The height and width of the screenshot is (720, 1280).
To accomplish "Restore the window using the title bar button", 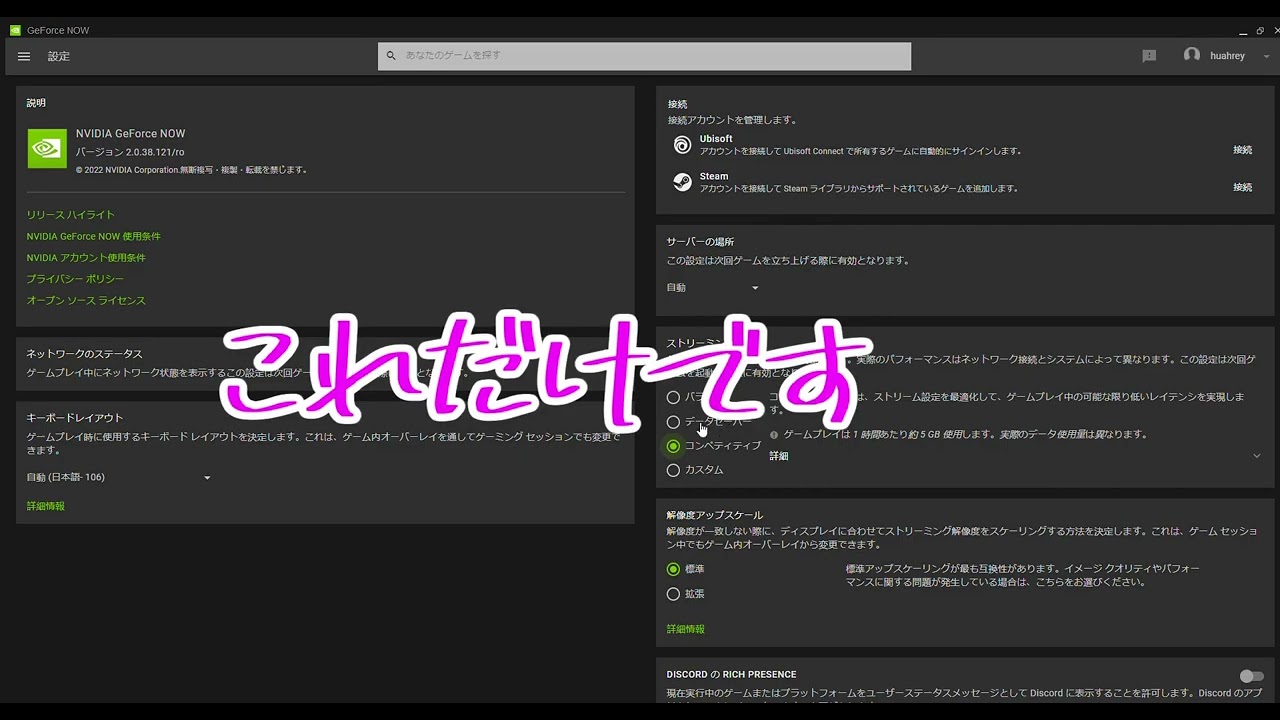I will coord(1260,31).
